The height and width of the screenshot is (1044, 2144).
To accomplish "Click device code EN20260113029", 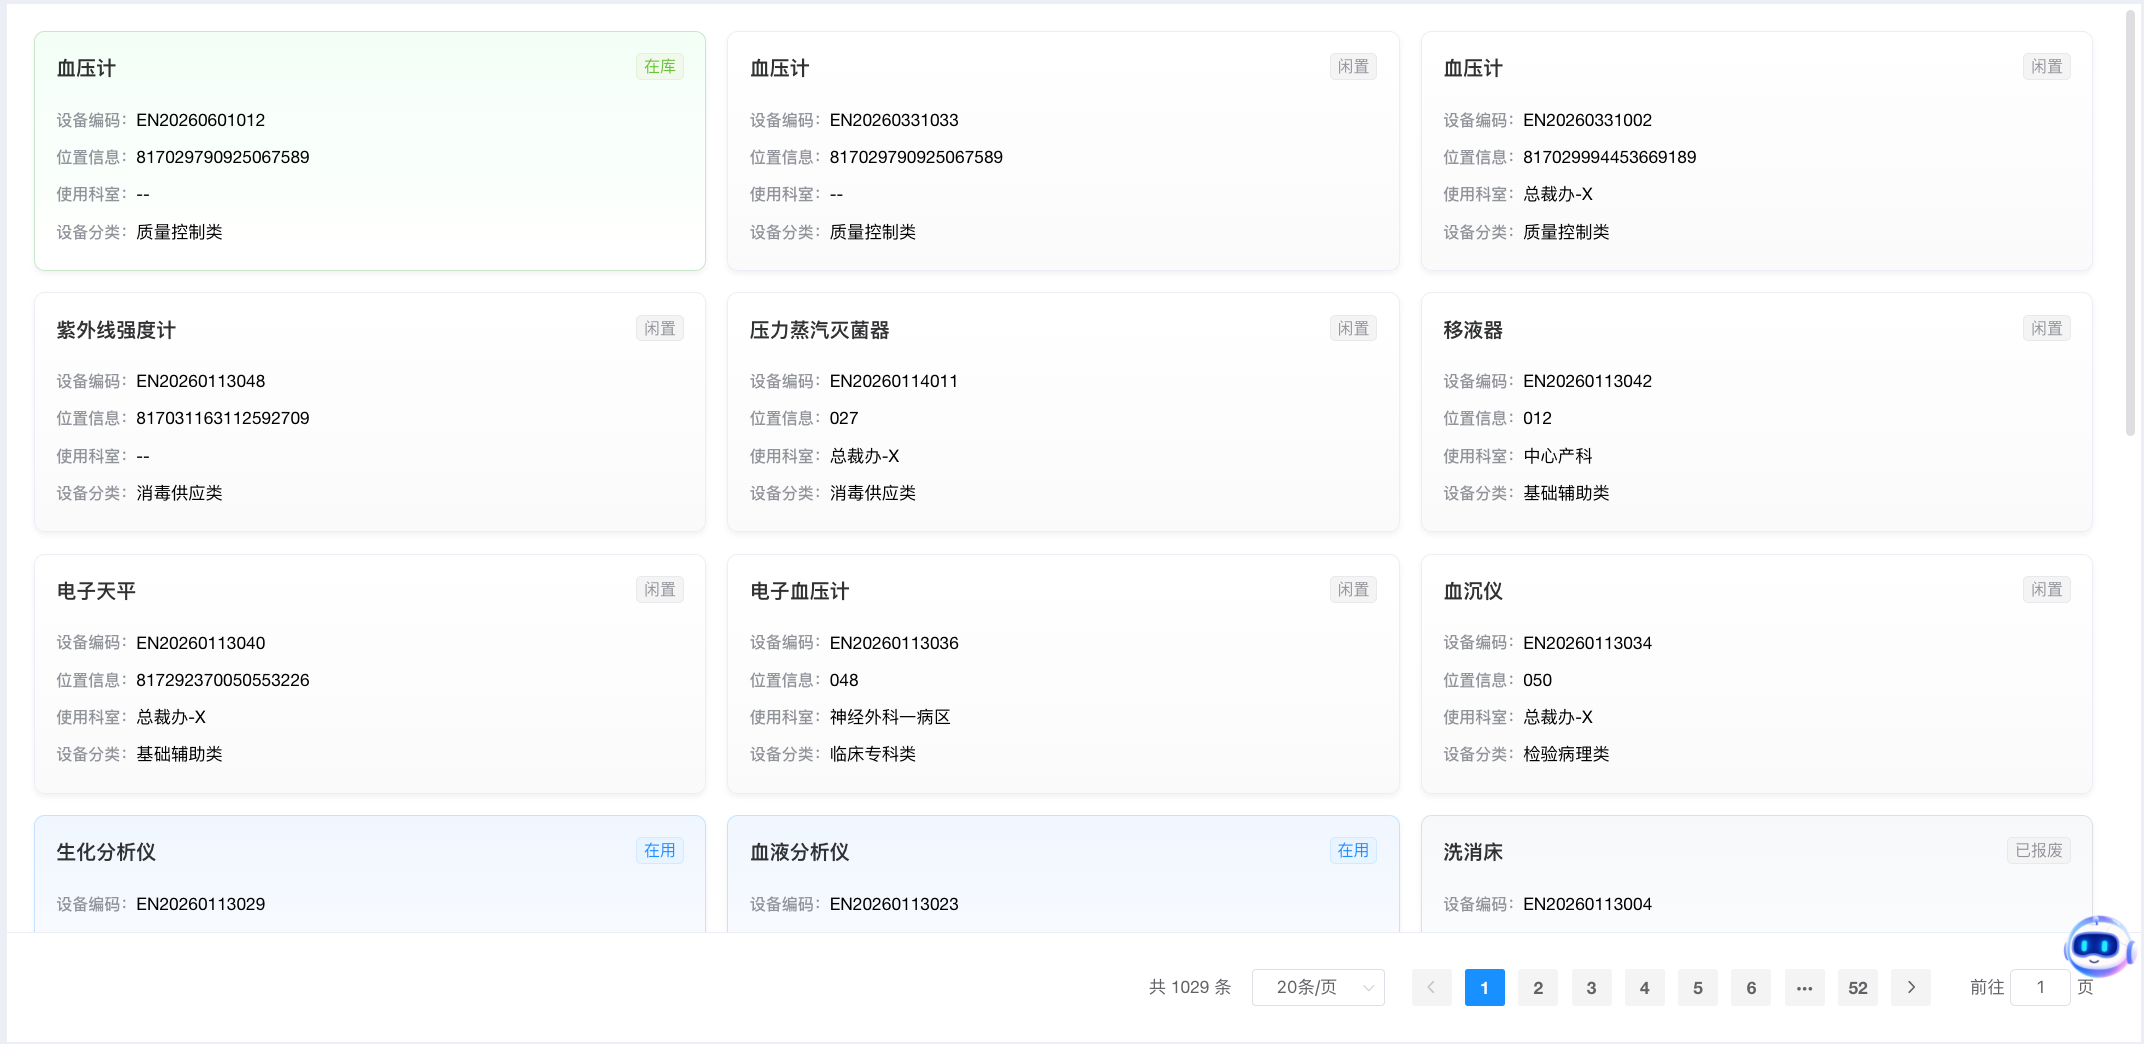I will click(201, 904).
